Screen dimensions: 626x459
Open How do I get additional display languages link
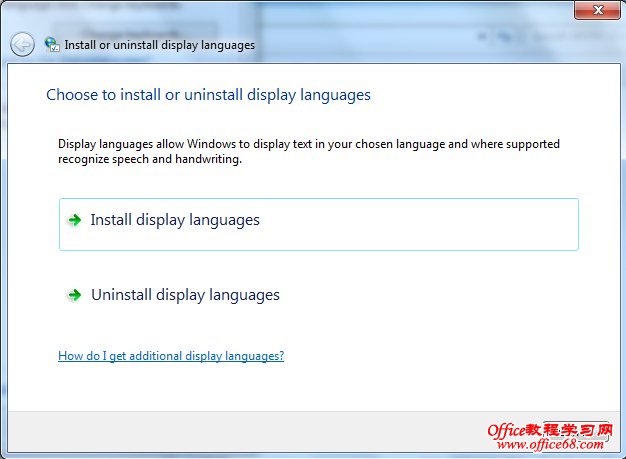click(x=171, y=356)
